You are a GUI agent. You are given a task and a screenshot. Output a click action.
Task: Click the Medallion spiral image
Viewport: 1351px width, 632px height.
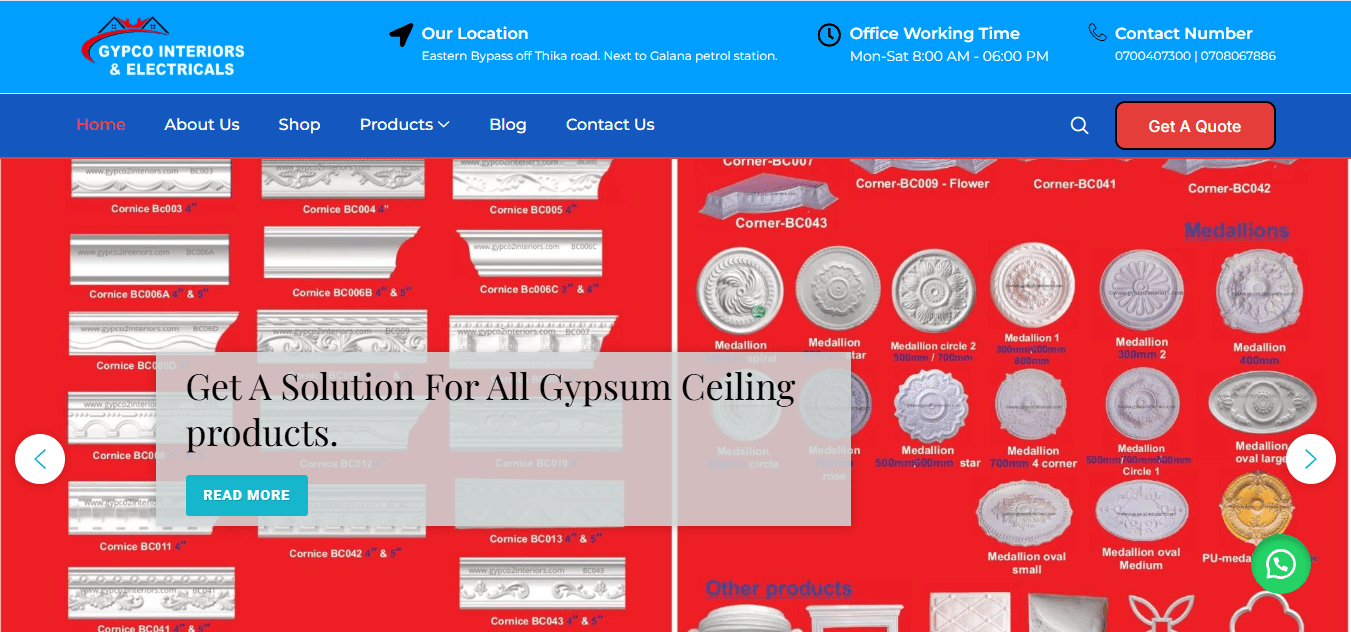point(740,291)
